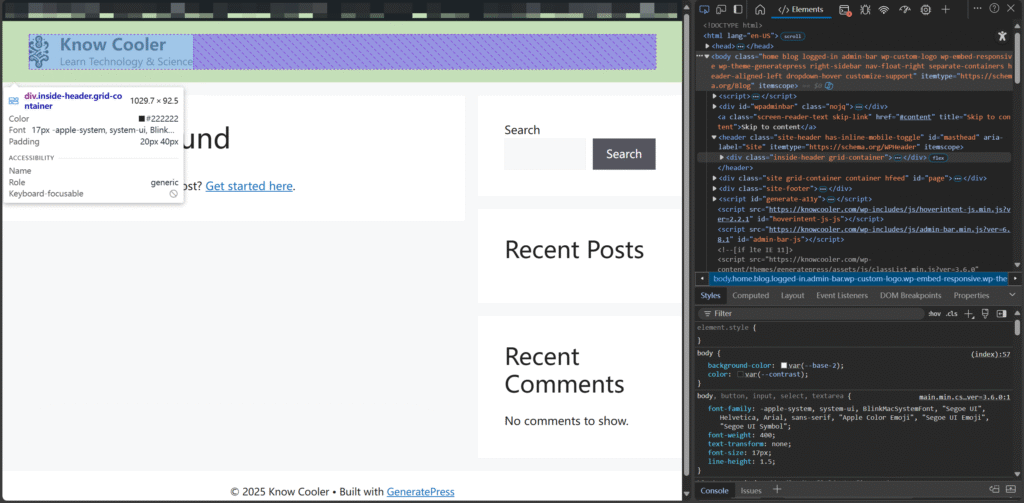Show more style pane tabs chevron
Image resolution: width=1024 pixels, height=503 pixels.
tap(1012, 295)
